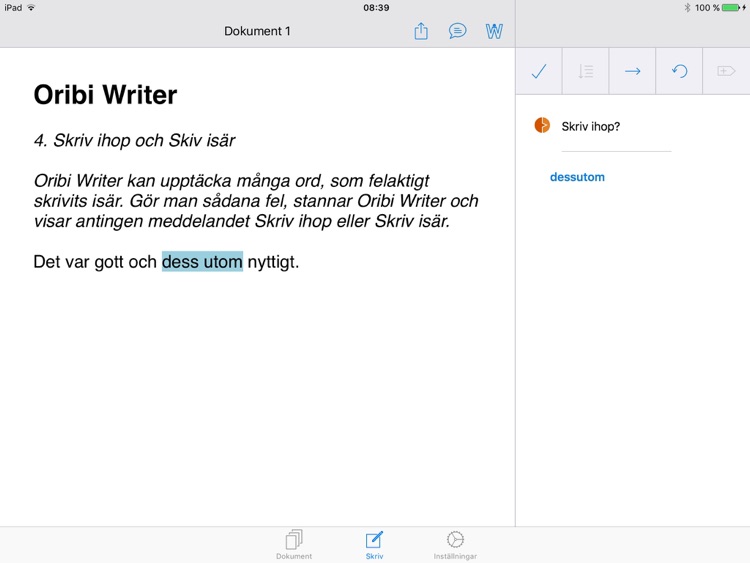Tap the right arrow next-error icon
Image resolution: width=750 pixels, height=563 pixels.
coord(632,71)
